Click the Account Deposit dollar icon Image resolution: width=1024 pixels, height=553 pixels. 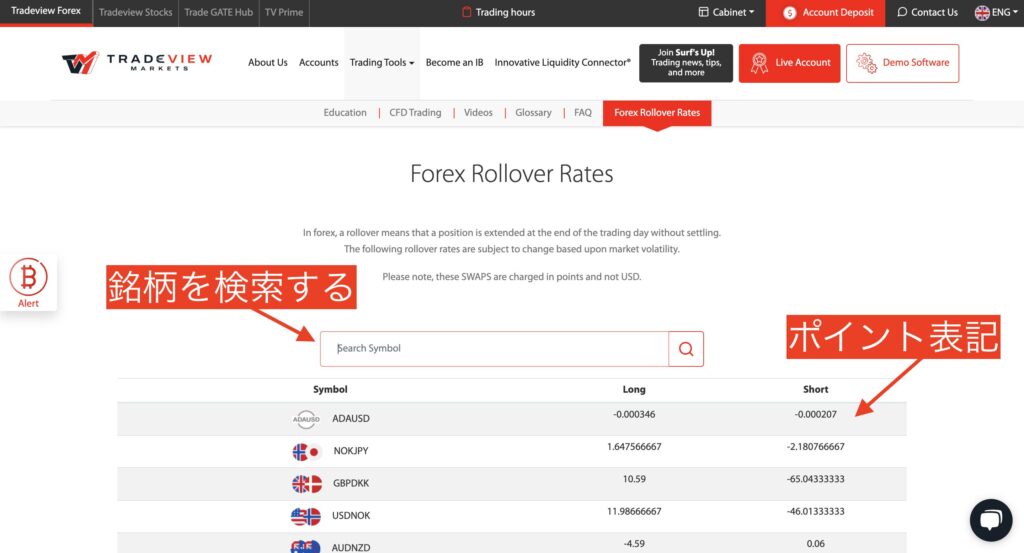(x=789, y=12)
